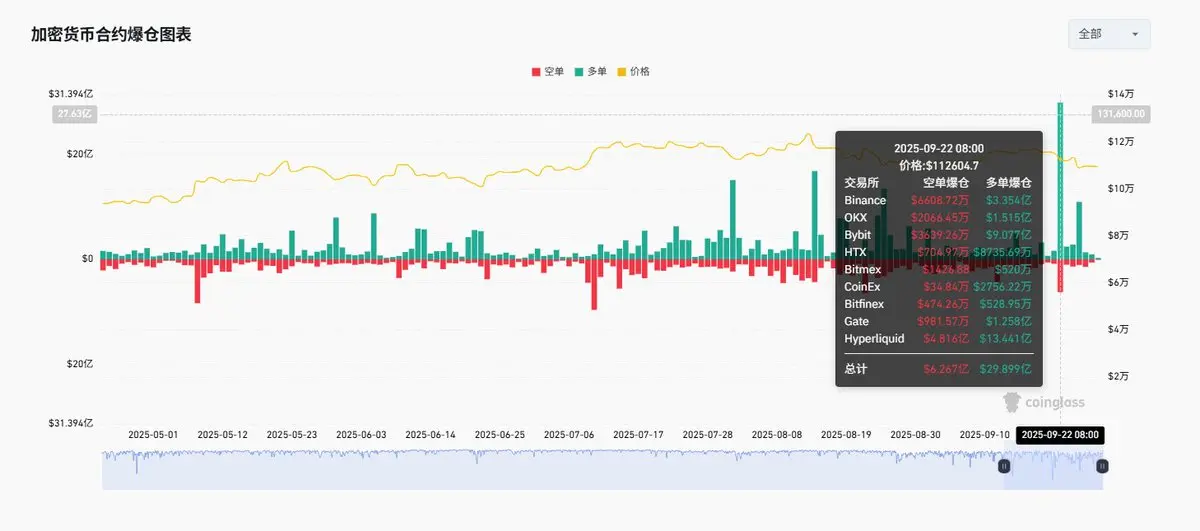
Task: Toggle the 价格 yellow legend series
Action: (x=634, y=72)
